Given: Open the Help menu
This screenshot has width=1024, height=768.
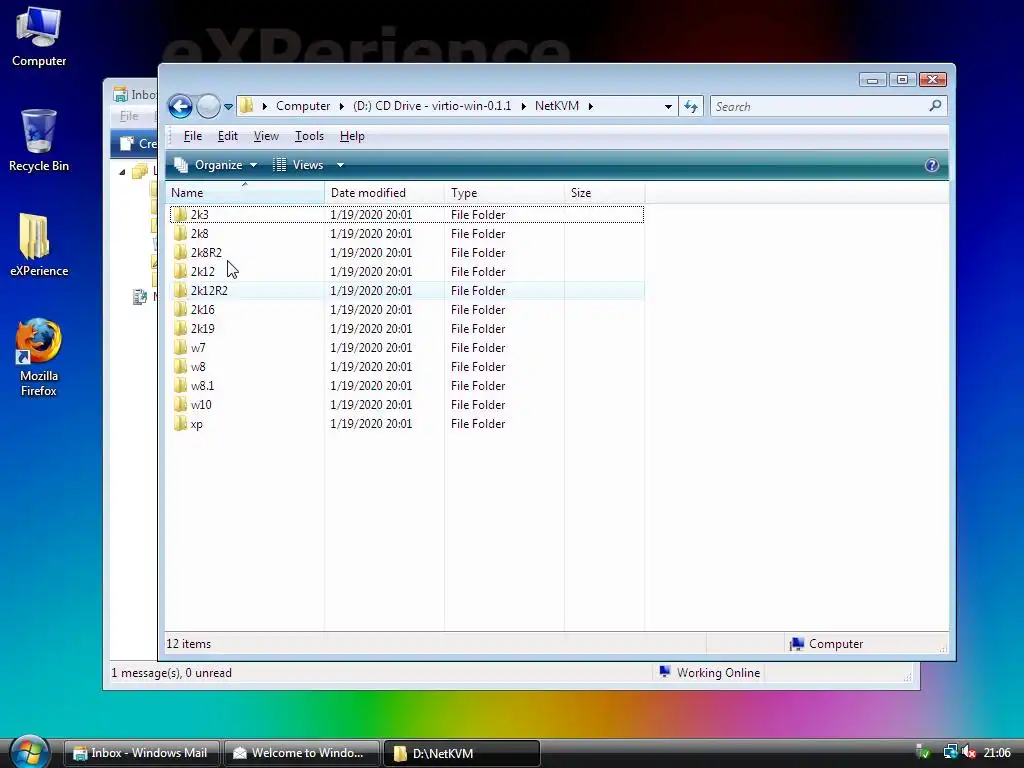Looking at the screenshot, I should pyautogui.click(x=352, y=136).
